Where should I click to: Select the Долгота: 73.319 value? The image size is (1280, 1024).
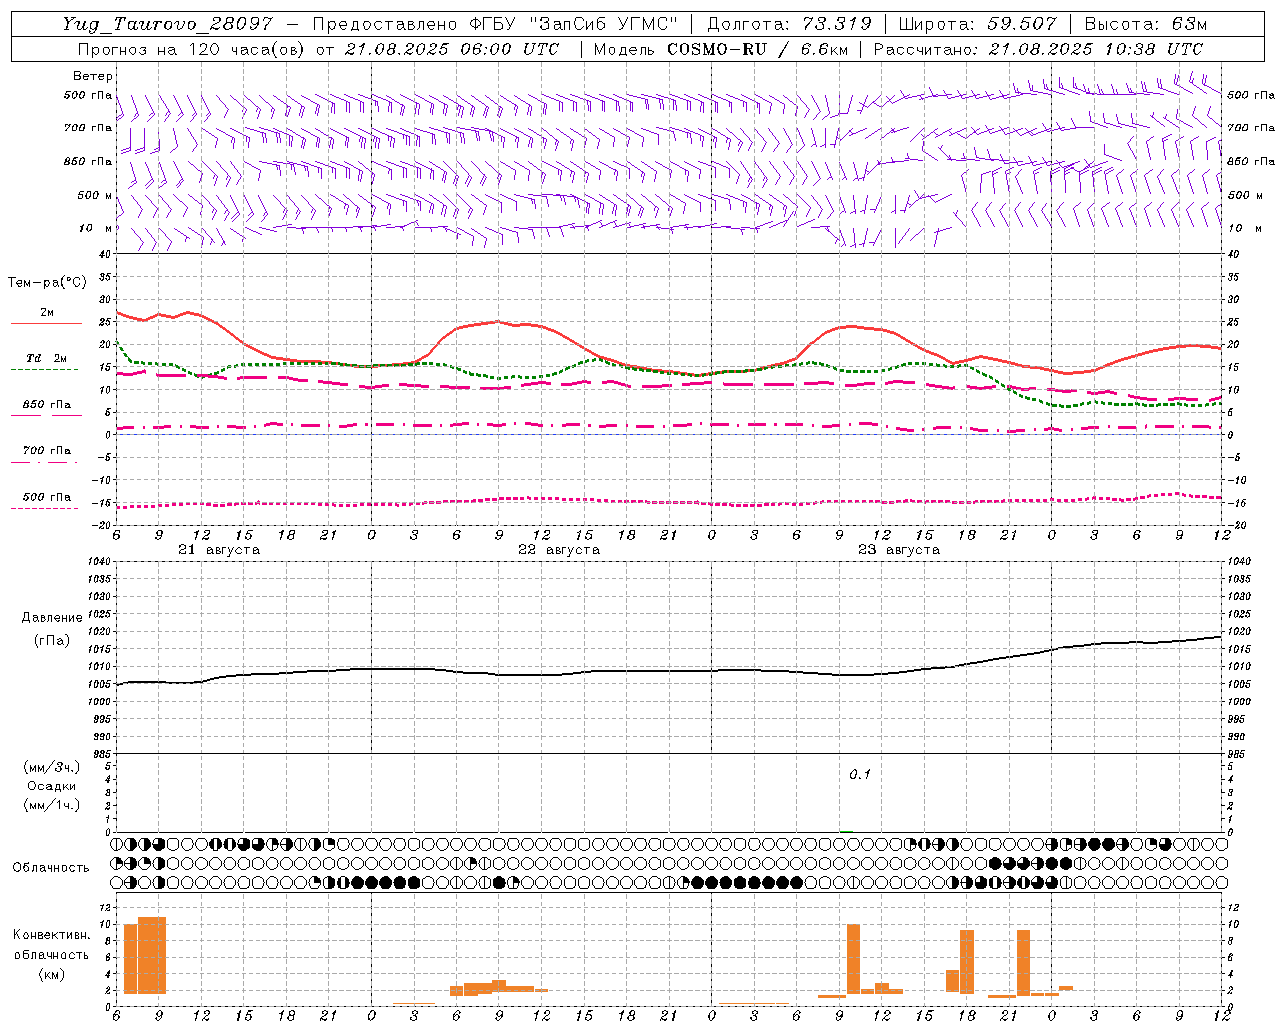coord(789,24)
